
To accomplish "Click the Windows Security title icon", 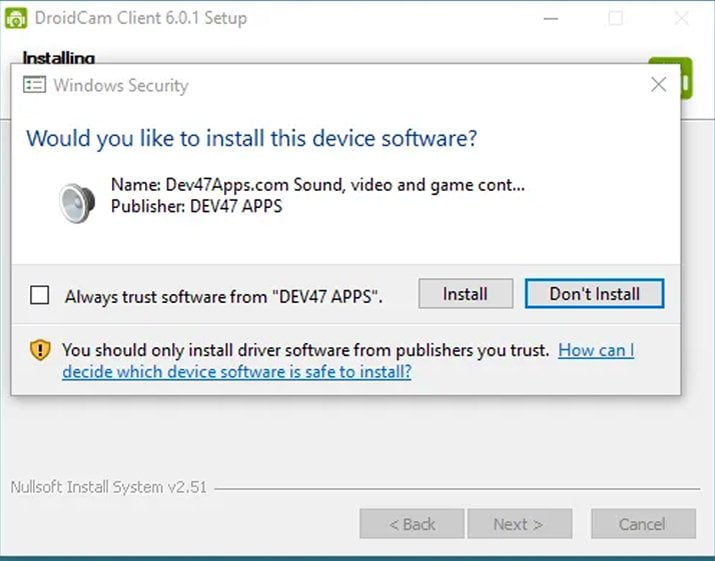I will point(34,85).
